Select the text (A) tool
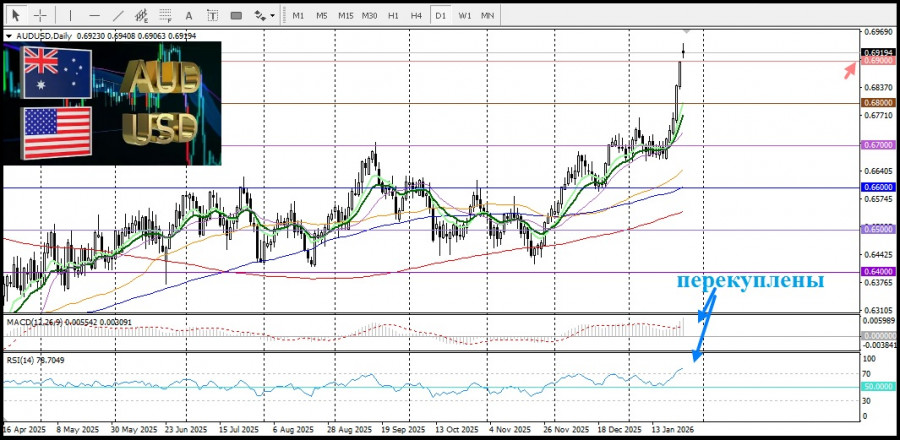This screenshot has width=900, height=440. (188, 16)
